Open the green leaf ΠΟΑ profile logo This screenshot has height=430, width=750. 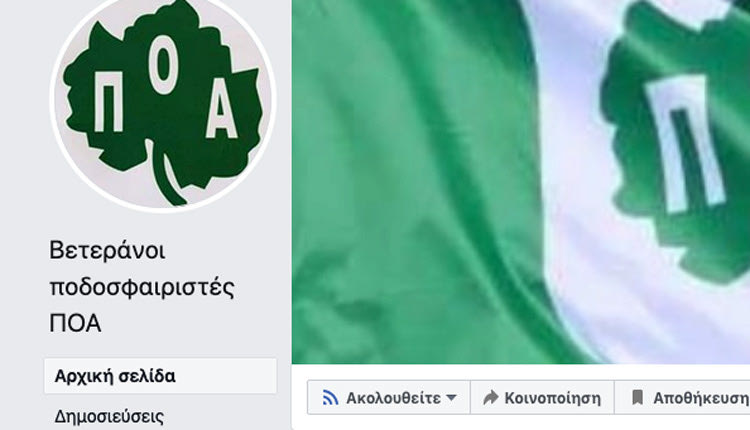tap(163, 102)
